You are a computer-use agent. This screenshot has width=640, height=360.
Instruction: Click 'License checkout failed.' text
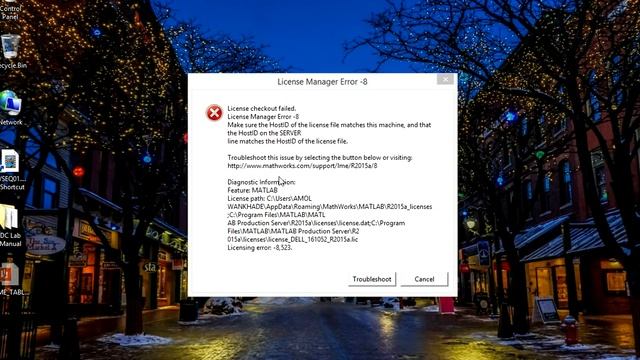[x=262, y=109]
